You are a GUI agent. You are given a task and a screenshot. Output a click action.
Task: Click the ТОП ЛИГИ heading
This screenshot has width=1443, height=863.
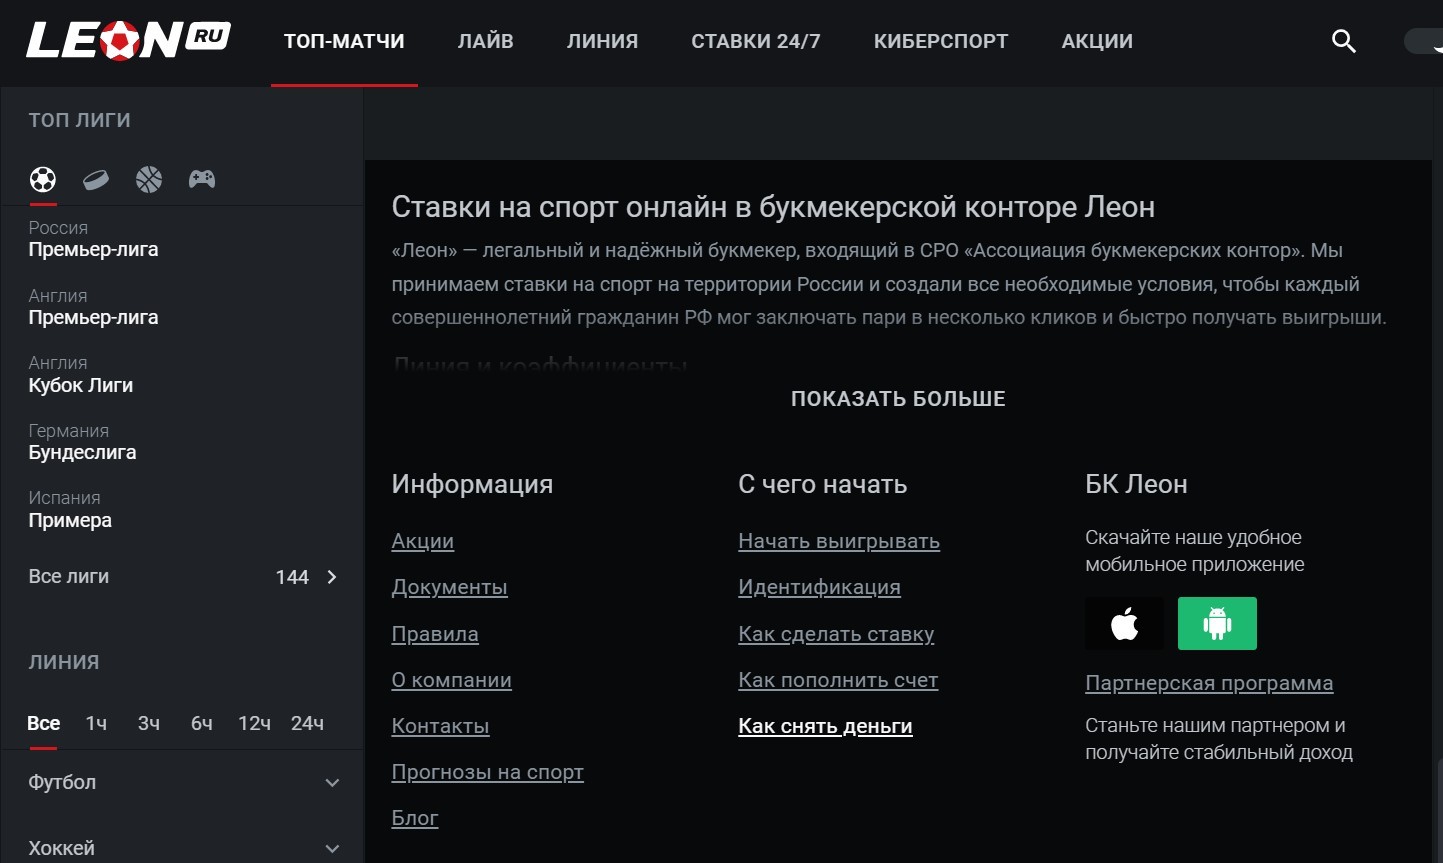[80, 120]
